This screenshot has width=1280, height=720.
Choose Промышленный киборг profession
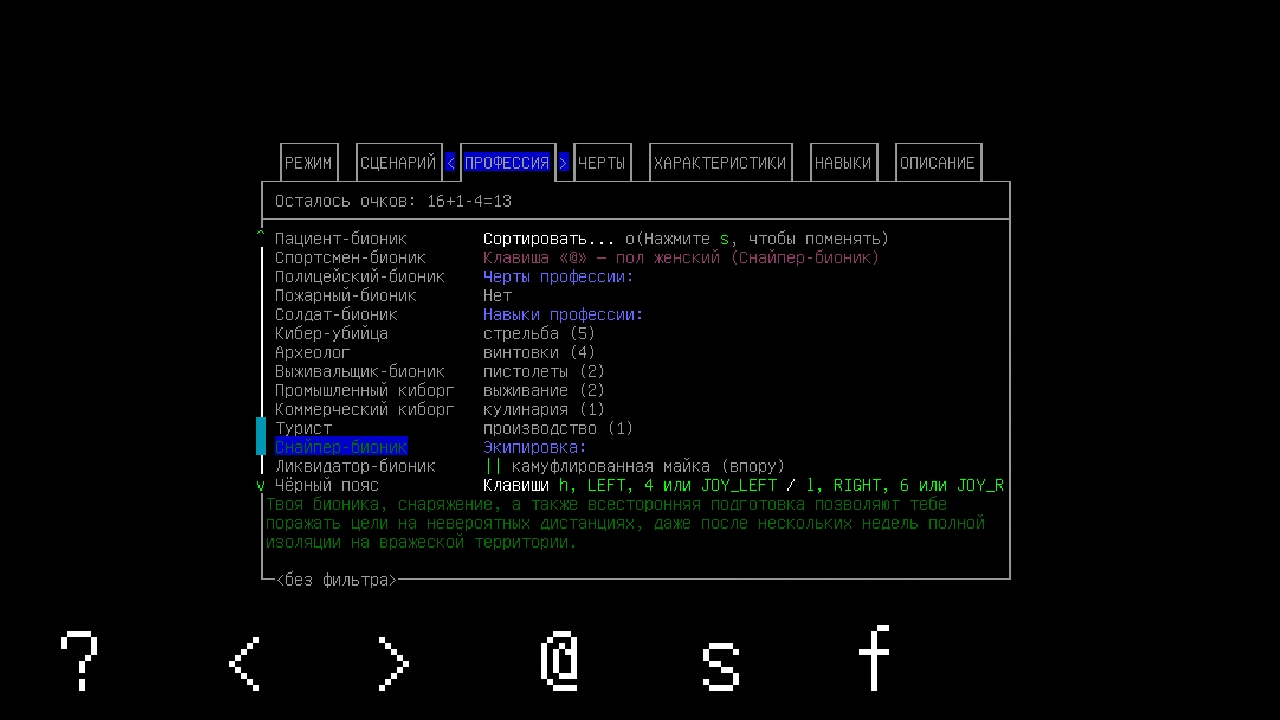point(364,391)
